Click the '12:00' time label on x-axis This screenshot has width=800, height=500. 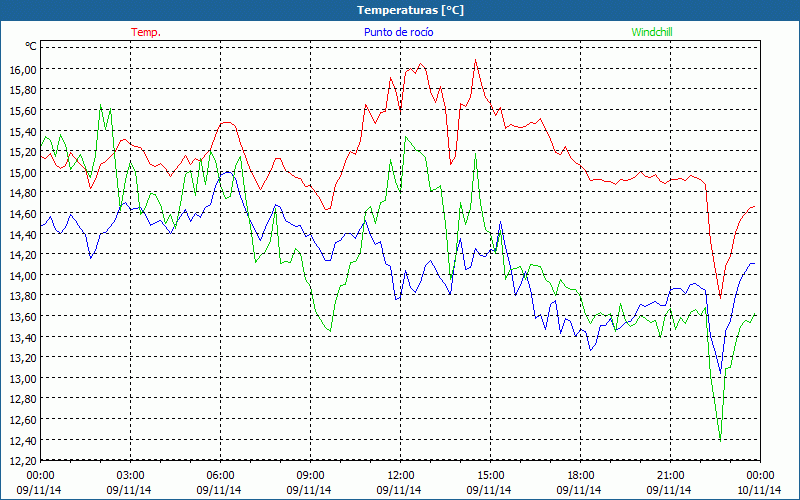click(401, 476)
